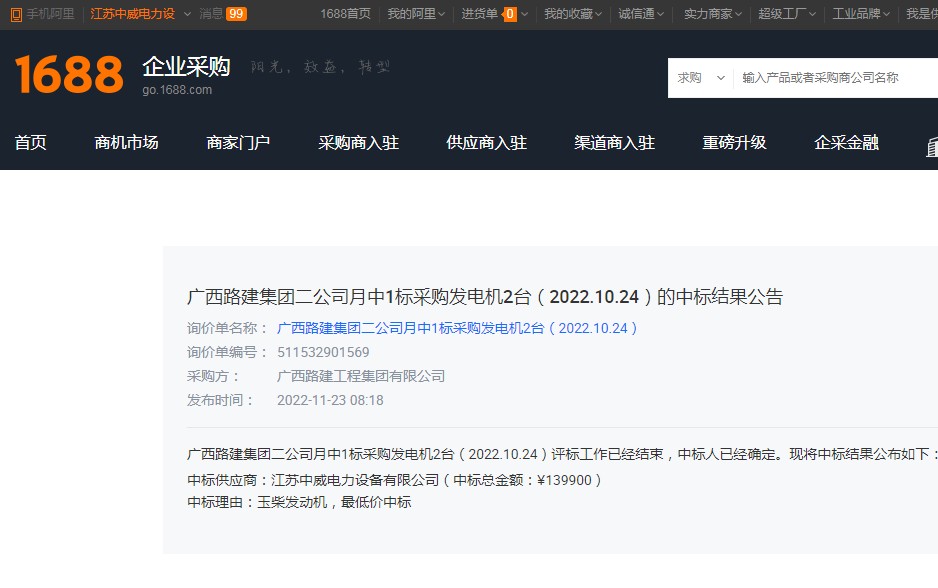
Task: Open the 渠道商入驻 navigation tab
Action: tap(614, 142)
